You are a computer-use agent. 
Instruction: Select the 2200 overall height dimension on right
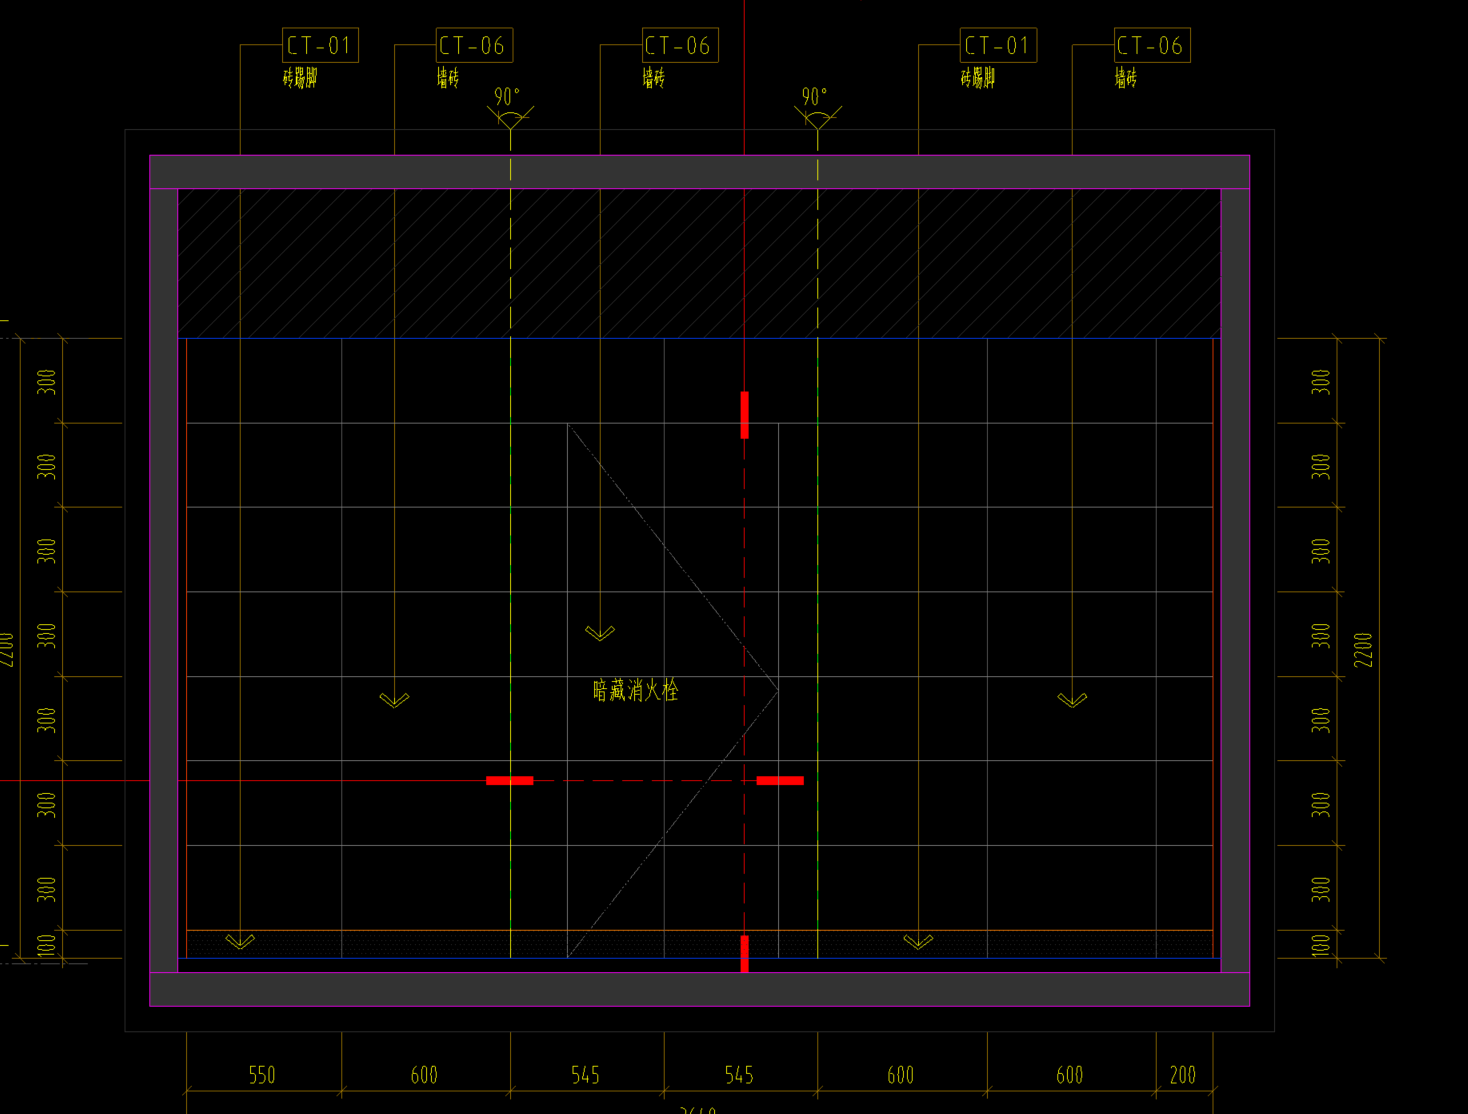1364,649
